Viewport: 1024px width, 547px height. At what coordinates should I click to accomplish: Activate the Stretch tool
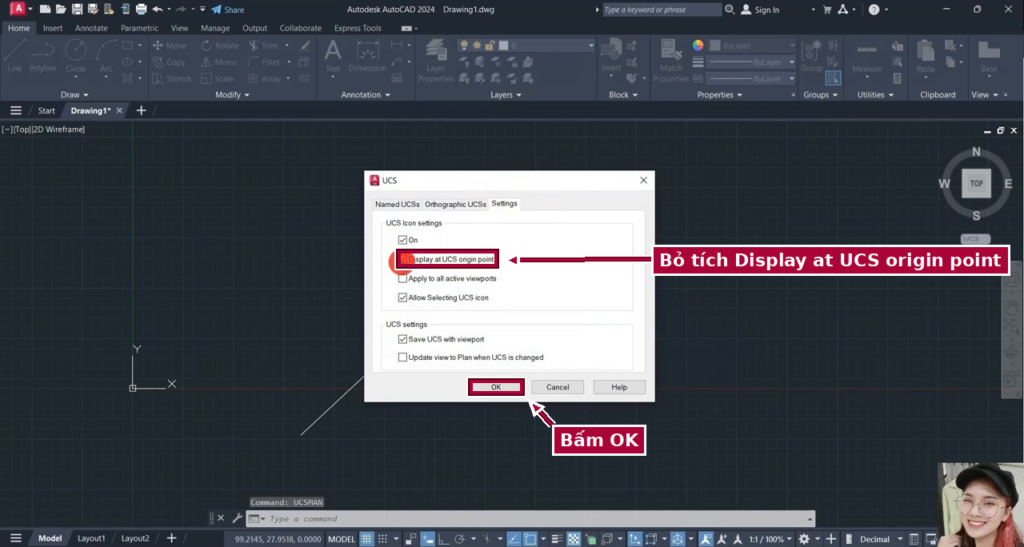tap(172, 78)
